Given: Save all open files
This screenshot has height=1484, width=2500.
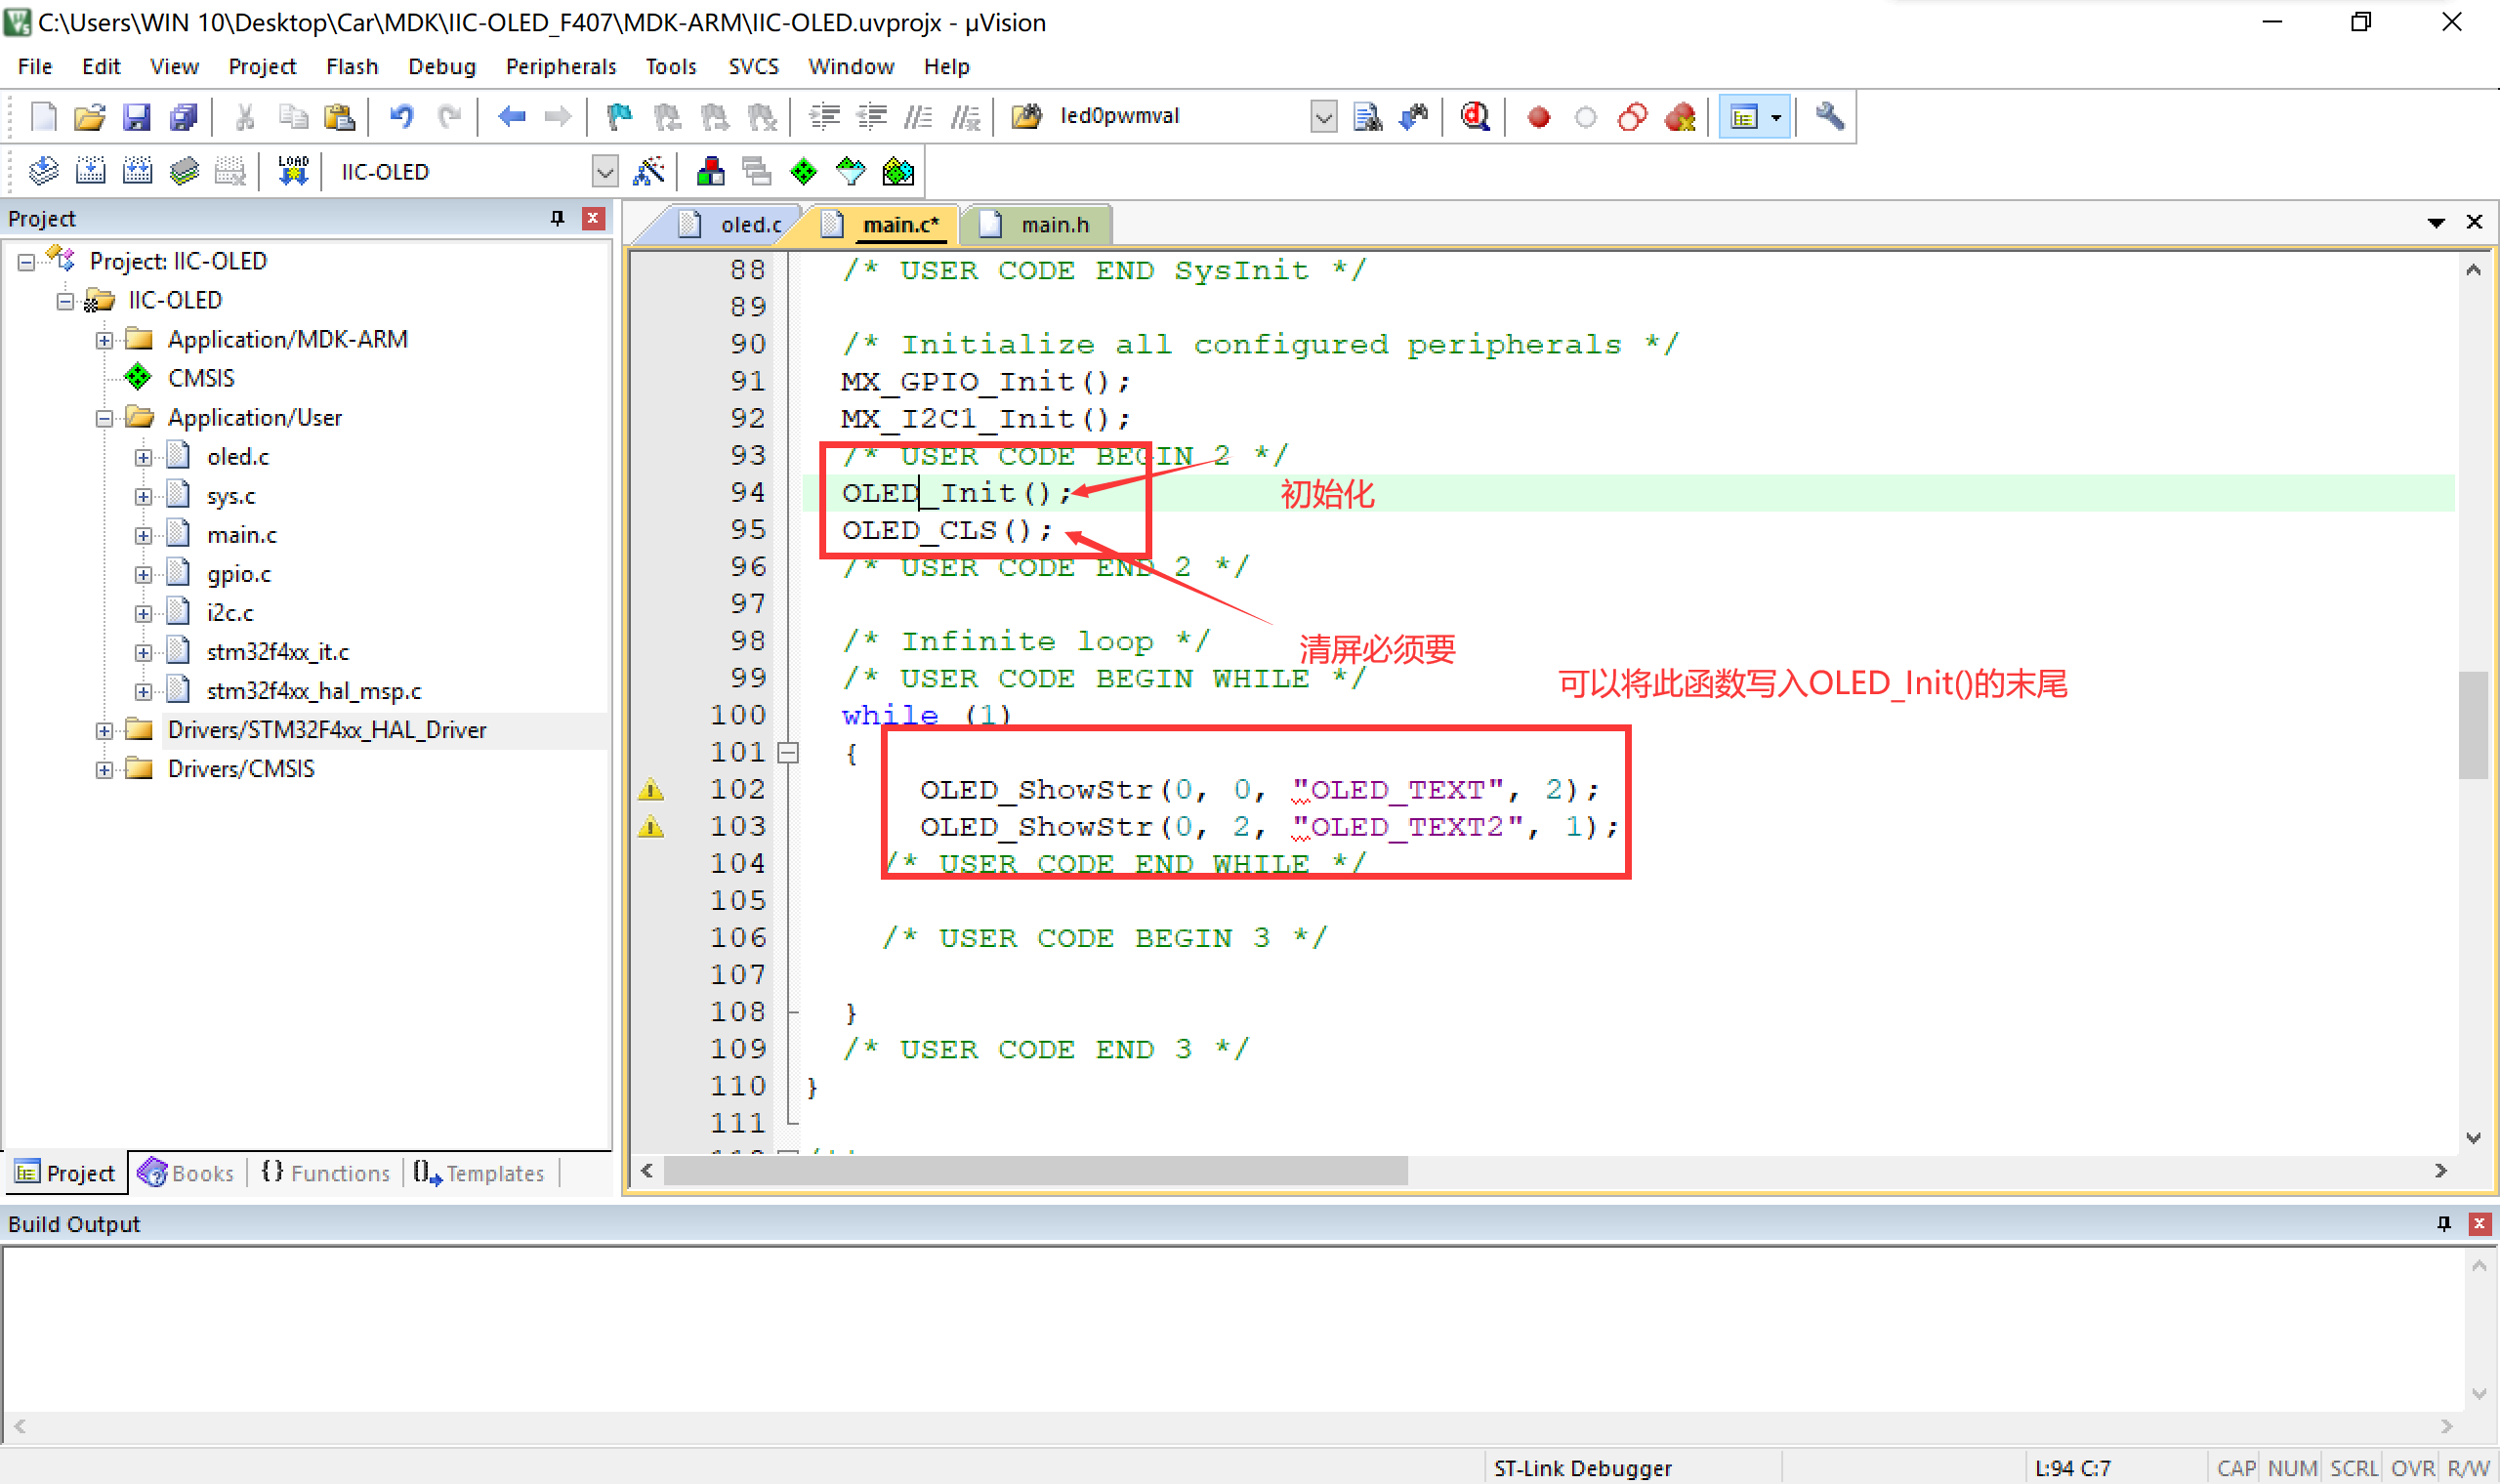Looking at the screenshot, I should point(184,117).
